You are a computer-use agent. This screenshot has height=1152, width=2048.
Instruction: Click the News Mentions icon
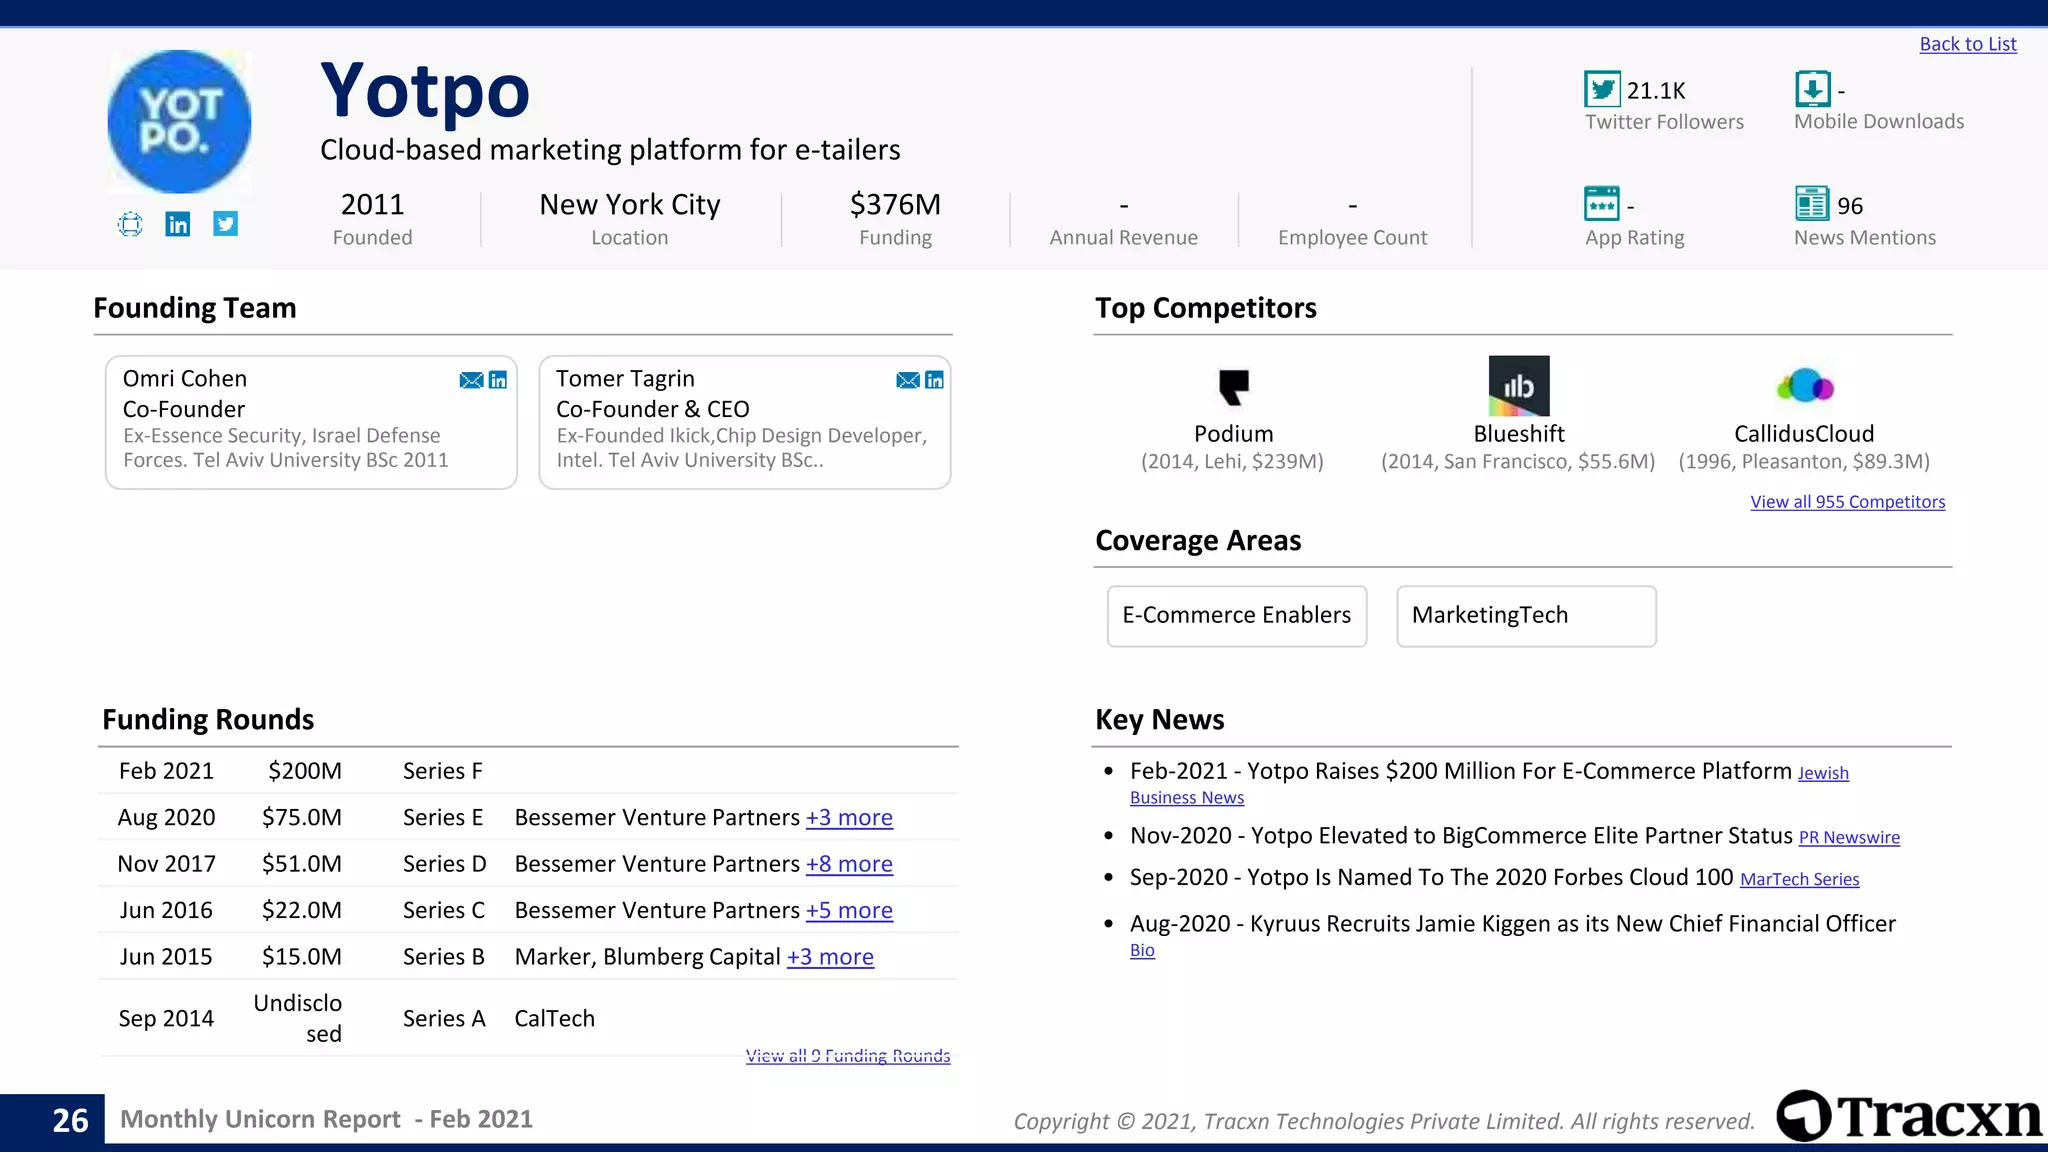pos(1813,204)
